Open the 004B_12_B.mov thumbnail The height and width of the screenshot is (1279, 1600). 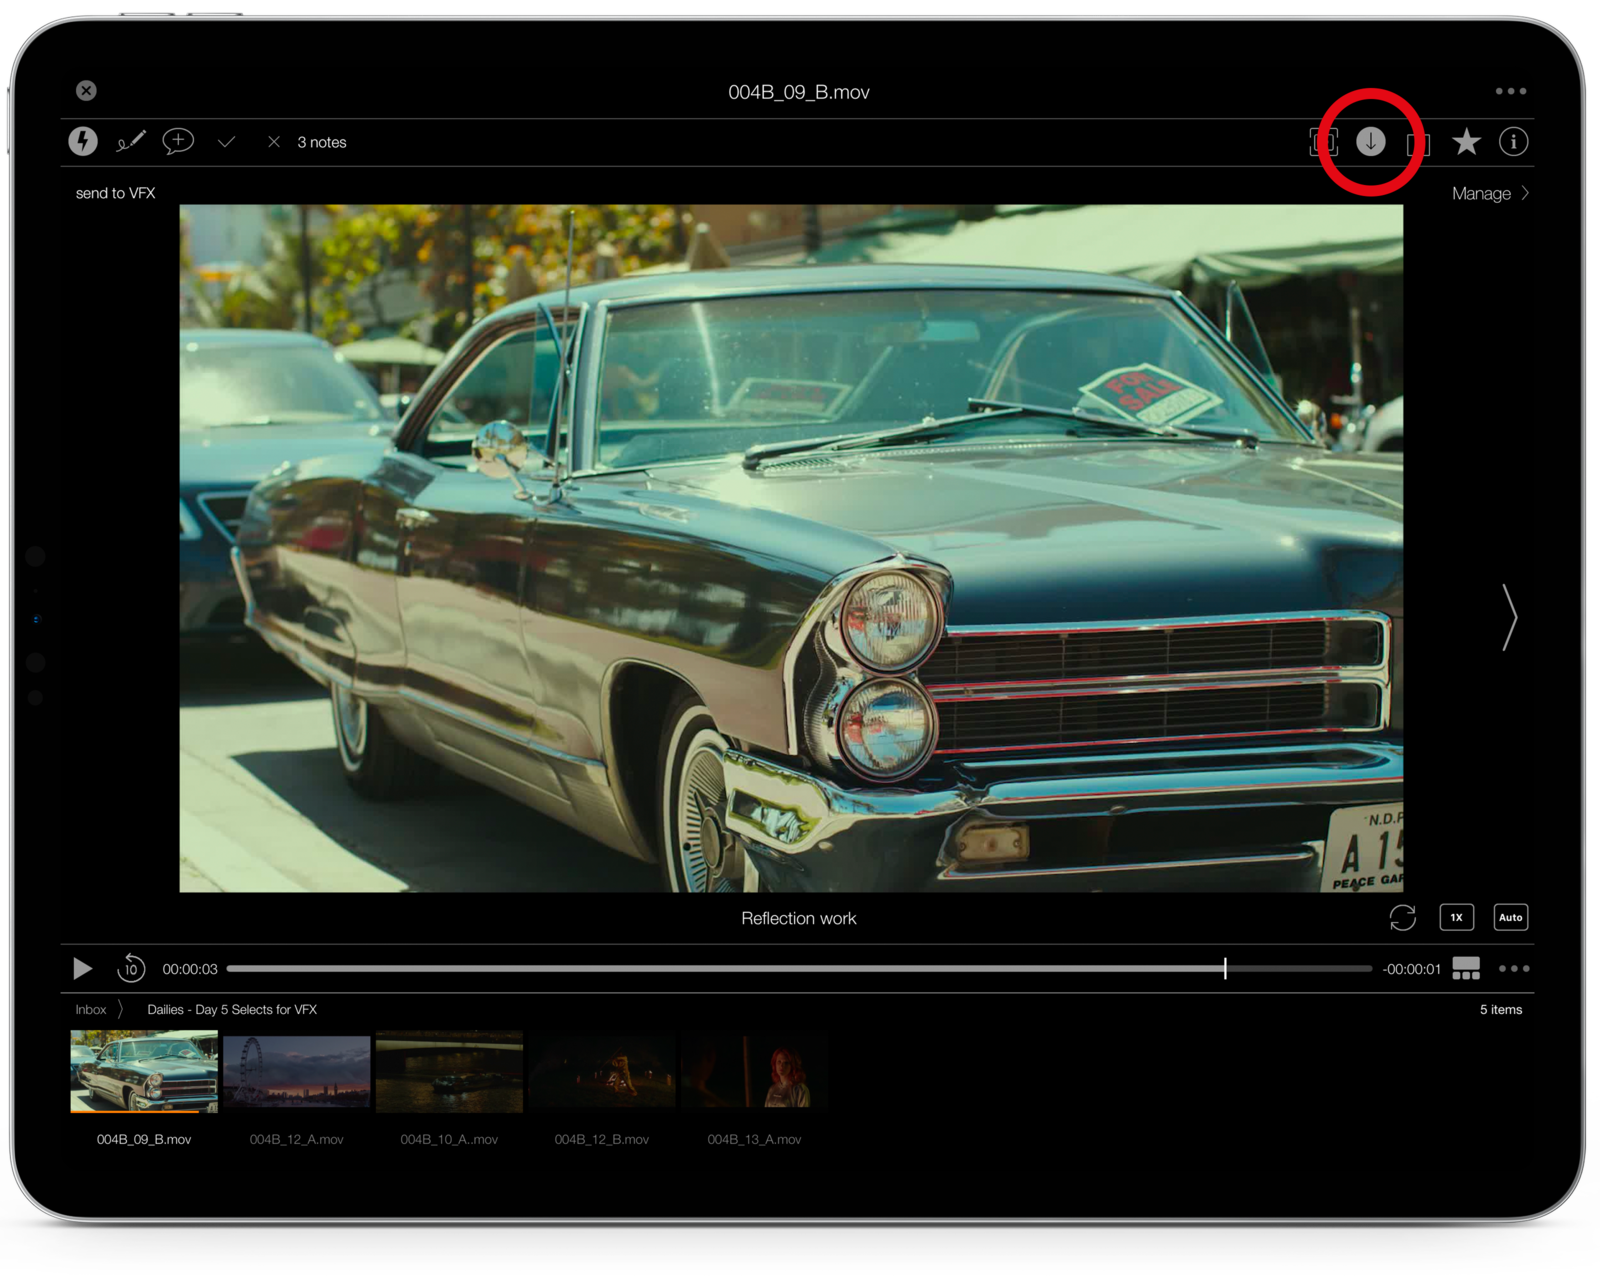click(602, 1072)
